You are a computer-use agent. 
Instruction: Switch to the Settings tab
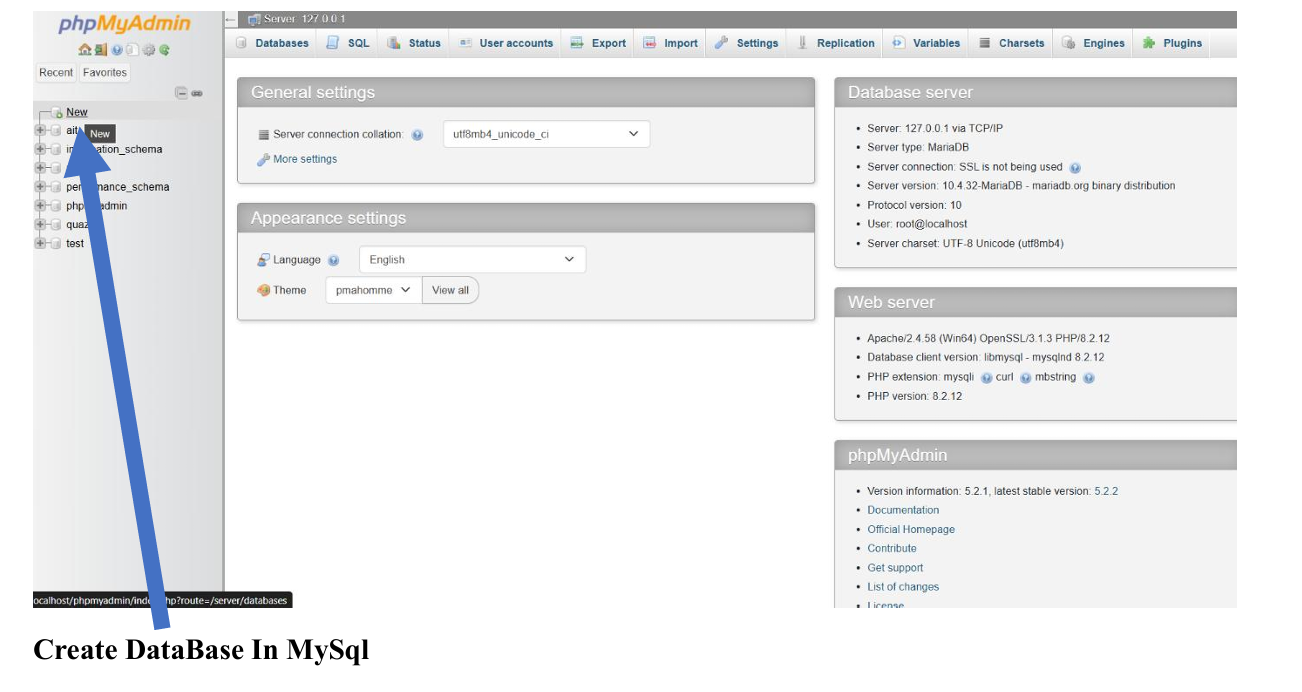[x=746, y=43]
